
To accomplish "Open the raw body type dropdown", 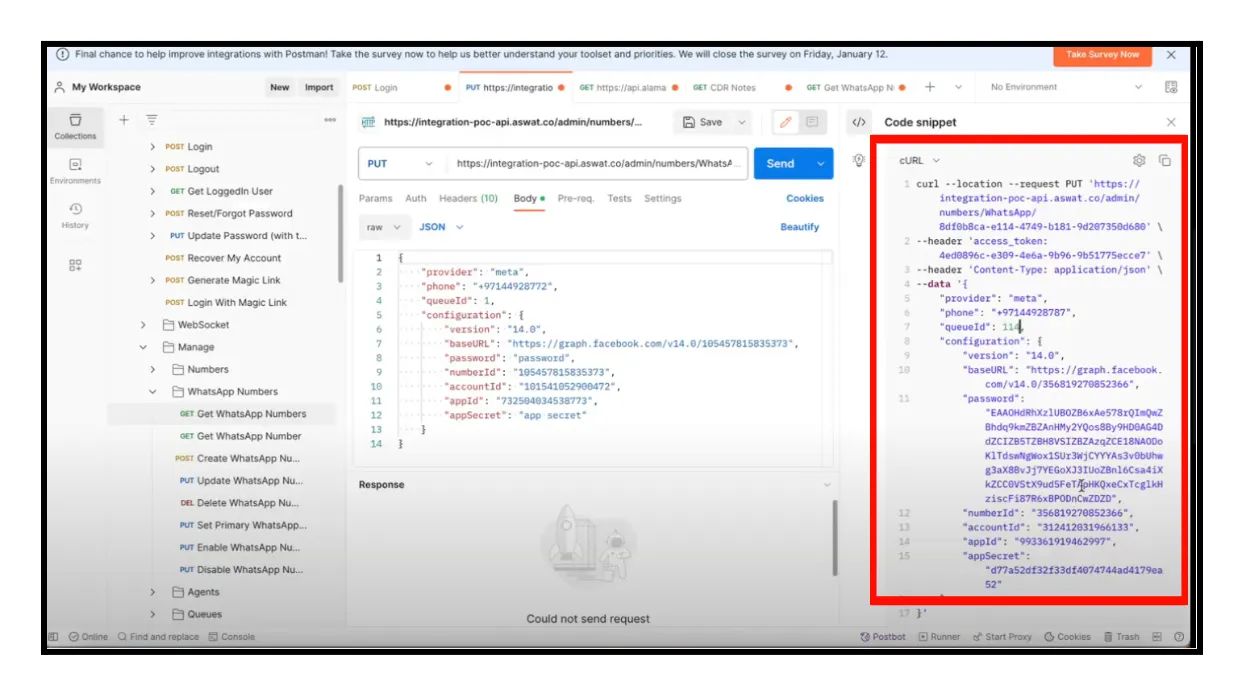I will tap(383, 227).
